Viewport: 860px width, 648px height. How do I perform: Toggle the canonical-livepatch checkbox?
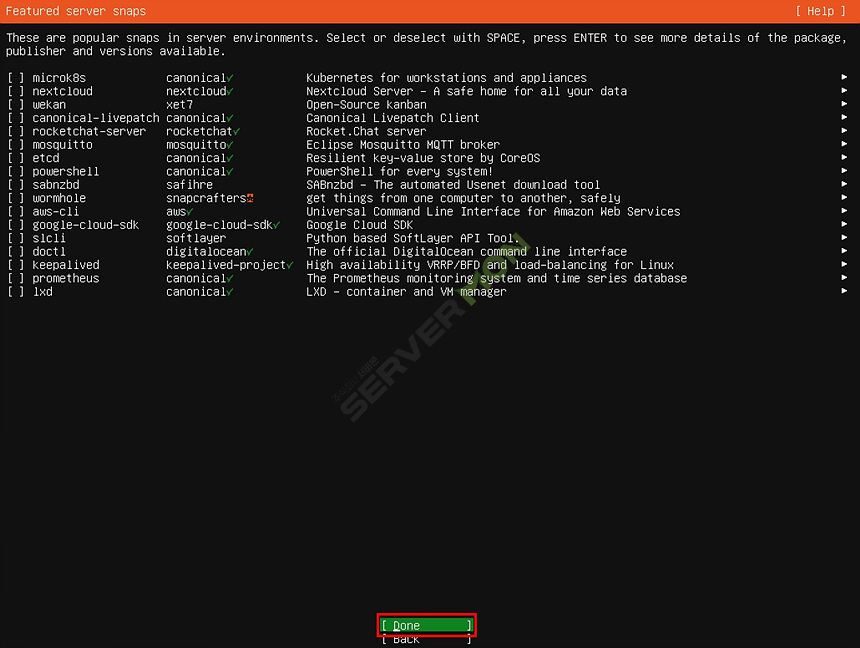(16, 118)
